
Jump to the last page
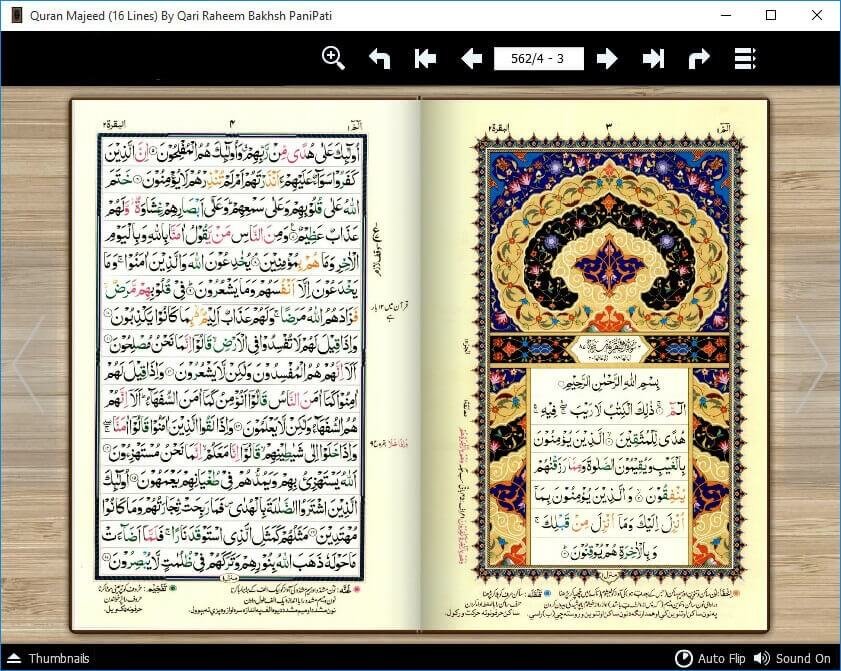pyautogui.click(x=653, y=58)
